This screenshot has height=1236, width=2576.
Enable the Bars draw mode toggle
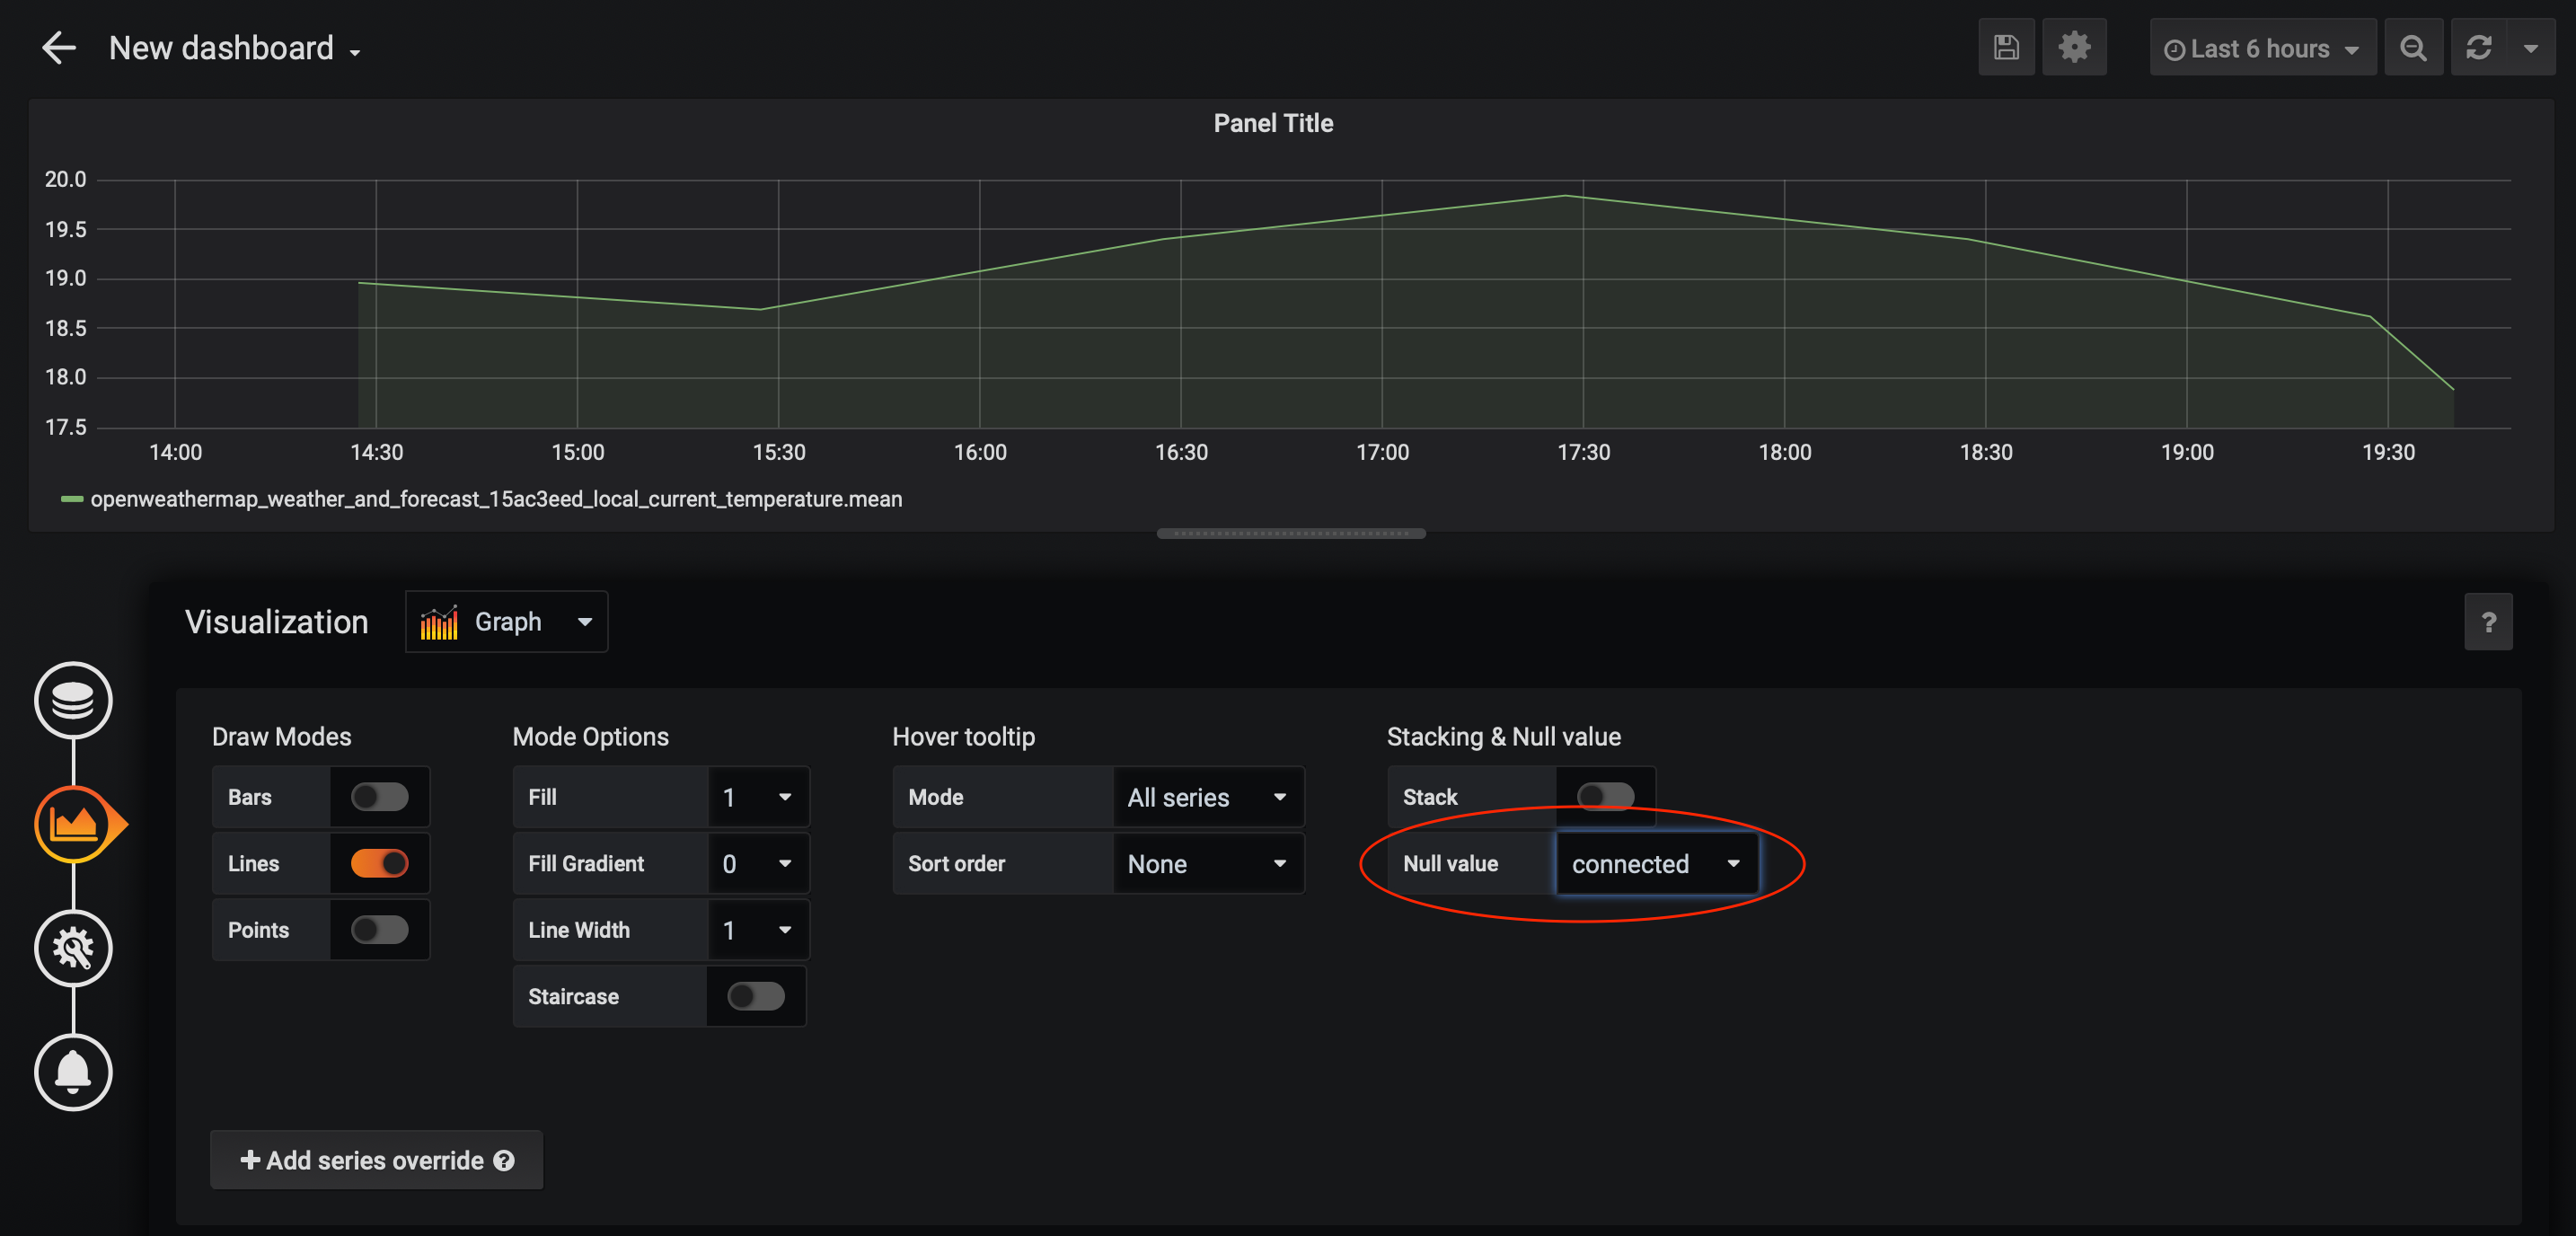[x=379, y=797]
